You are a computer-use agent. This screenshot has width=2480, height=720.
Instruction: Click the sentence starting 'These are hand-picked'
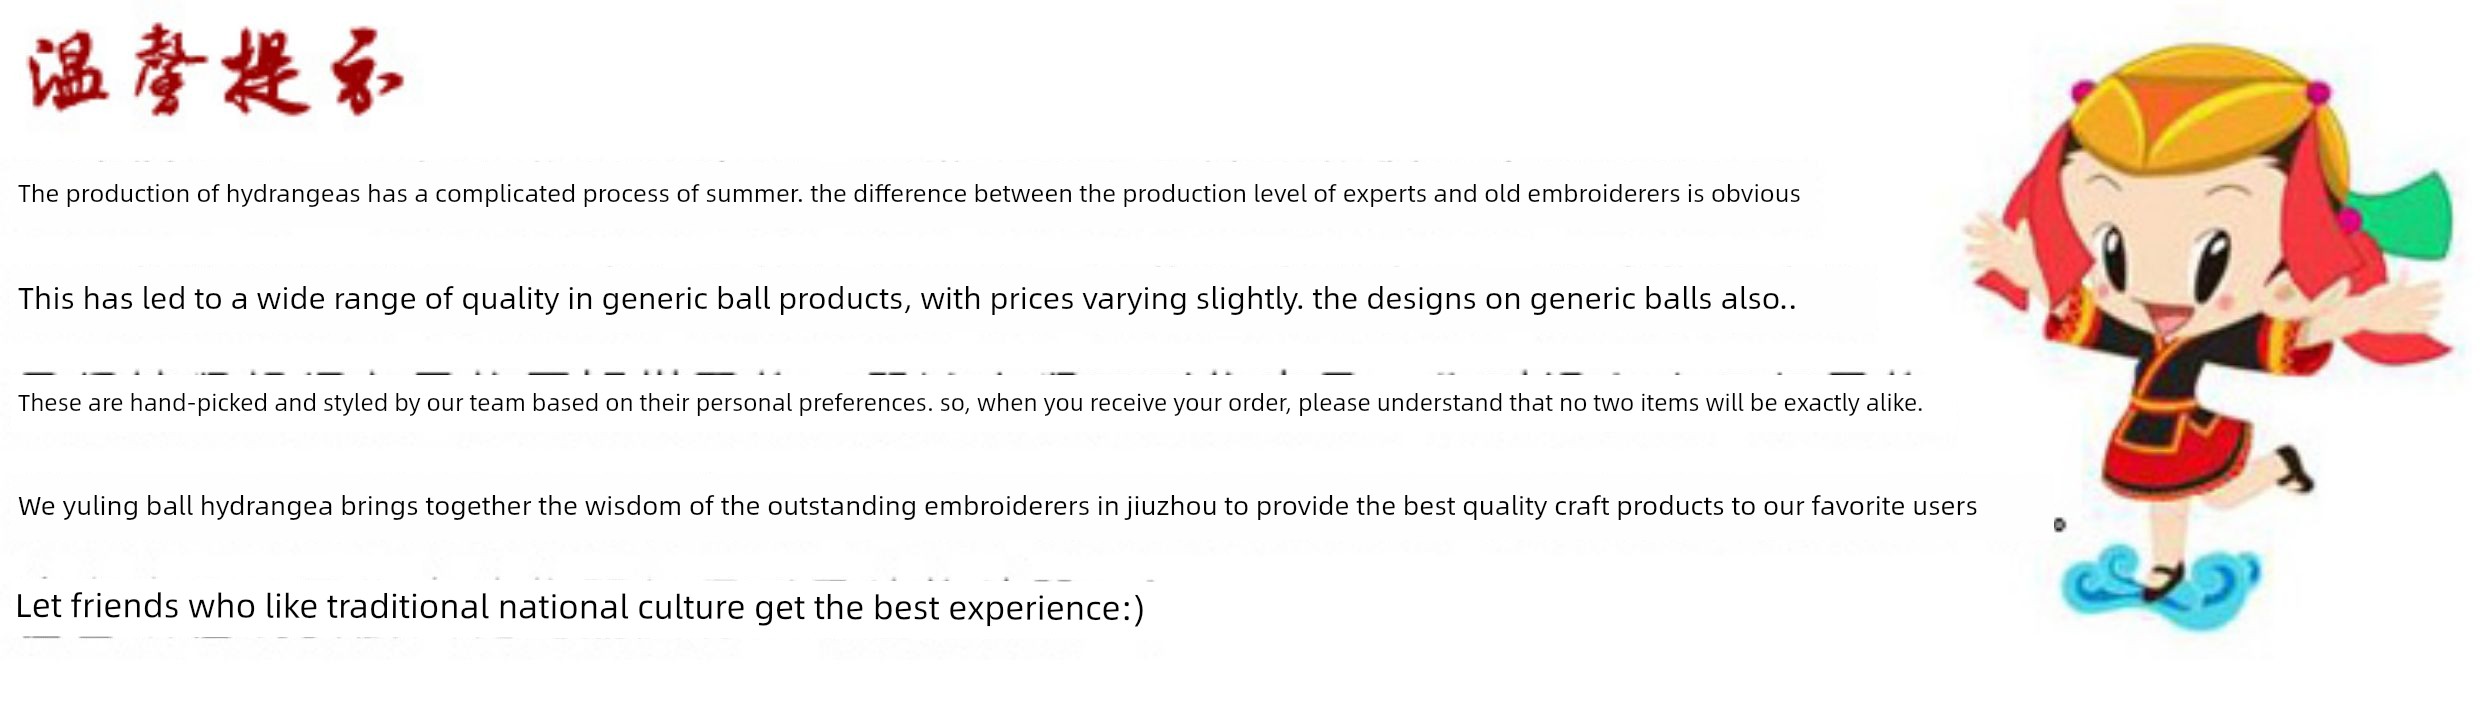coord(970,402)
